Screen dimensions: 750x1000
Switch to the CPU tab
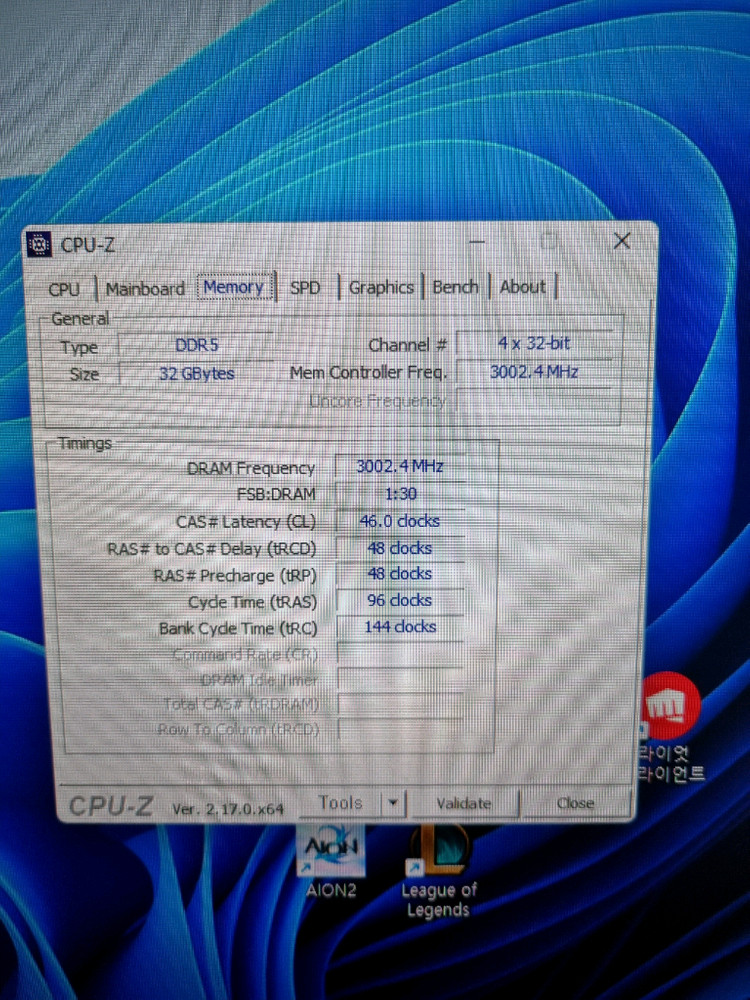64,289
